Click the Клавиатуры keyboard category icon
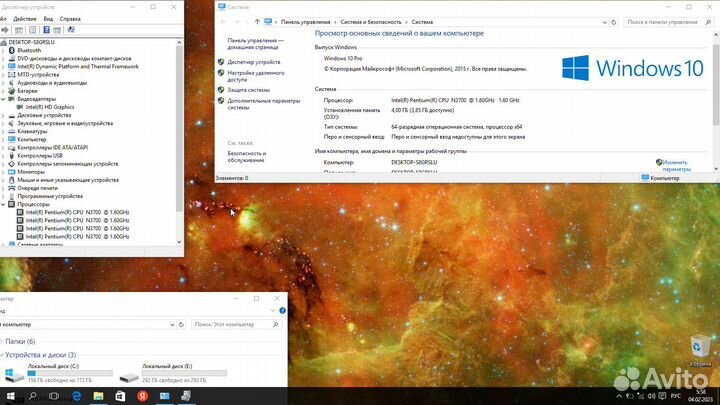 pos(11,131)
